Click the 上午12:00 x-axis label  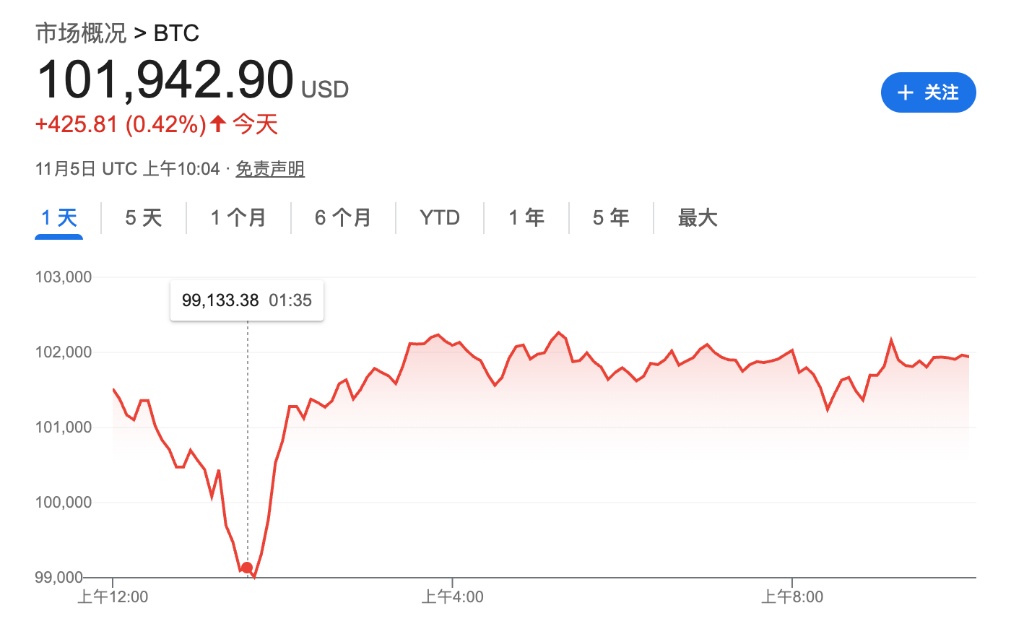[x=113, y=597]
